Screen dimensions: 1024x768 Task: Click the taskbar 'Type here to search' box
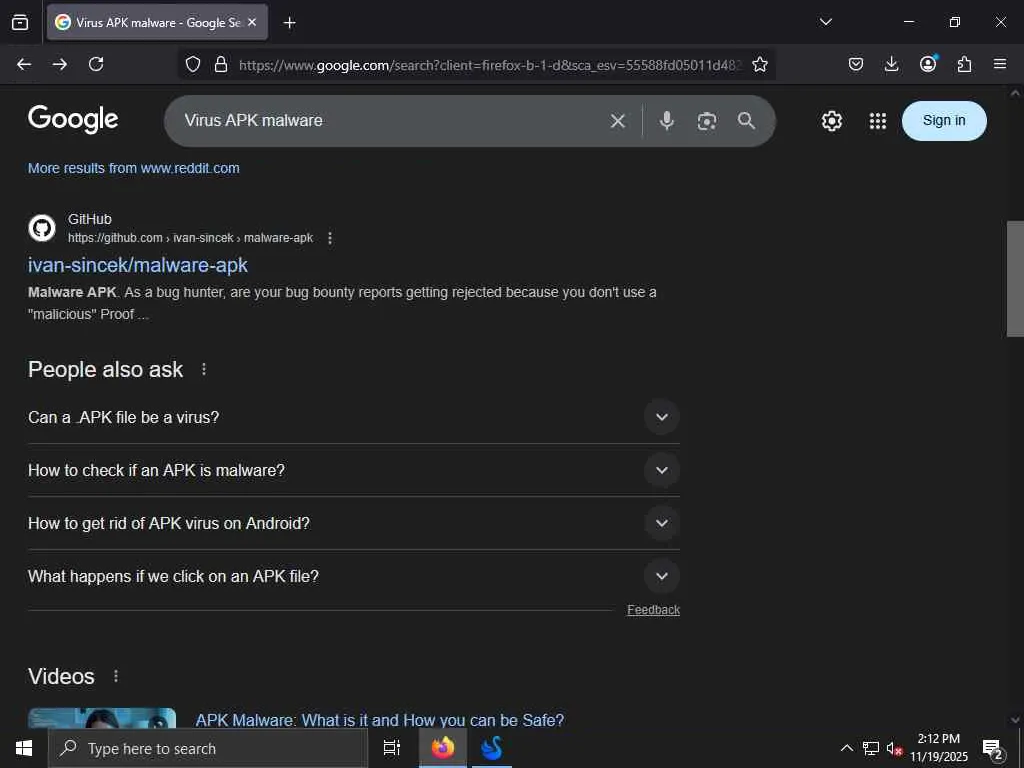[208, 748]
